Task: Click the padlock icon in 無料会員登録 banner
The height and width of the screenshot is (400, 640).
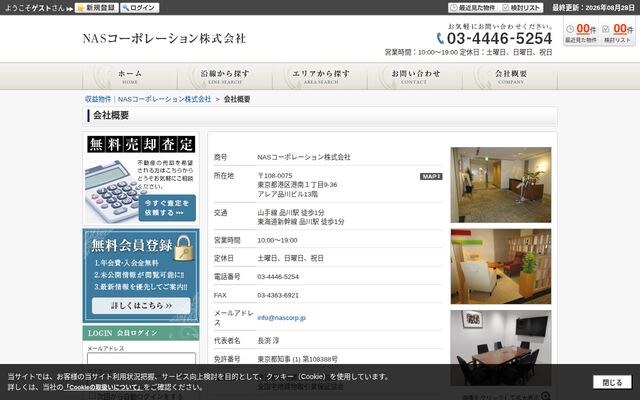Action: coord(183,248)
